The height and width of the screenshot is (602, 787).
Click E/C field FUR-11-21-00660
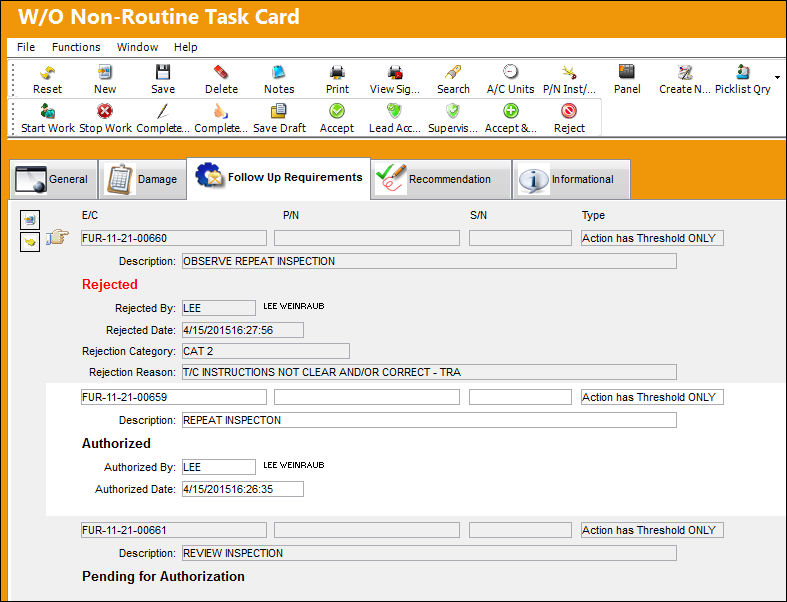point(174,238)
